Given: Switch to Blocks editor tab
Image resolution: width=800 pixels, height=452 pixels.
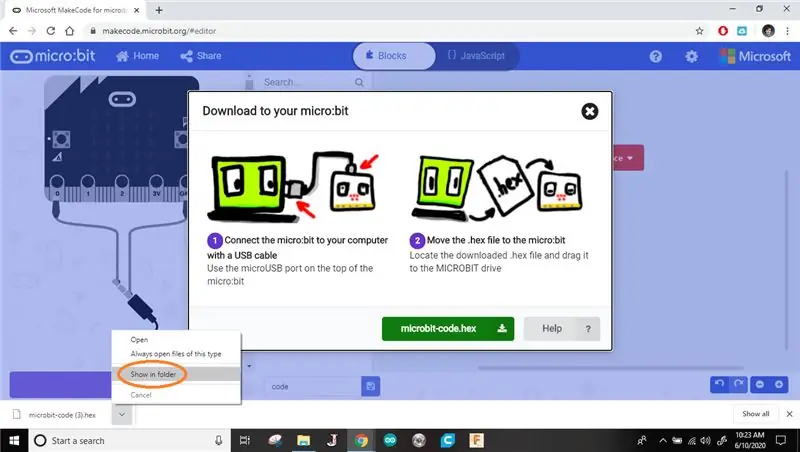Looking at the screenshot, I should tap(394, 56).
